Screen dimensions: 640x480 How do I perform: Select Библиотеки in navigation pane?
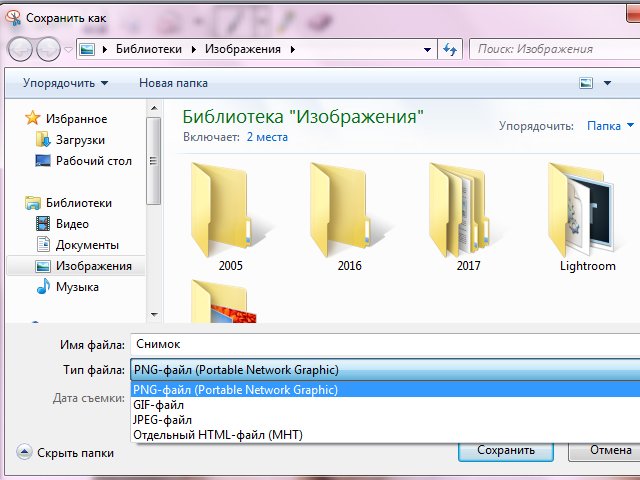pyautogui.click(x=79, y=203)
